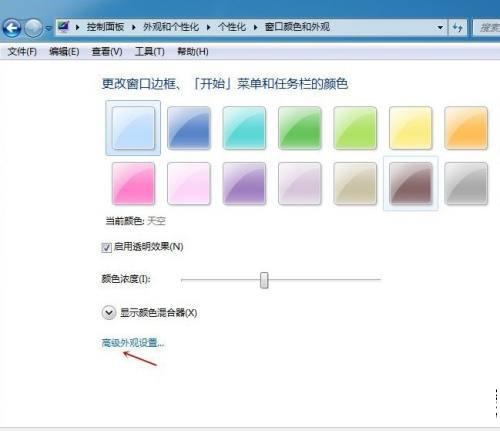This screenshot has height=431, width=500.
Task: Click the Back navigation arrow button
Action: click(12, 28)
